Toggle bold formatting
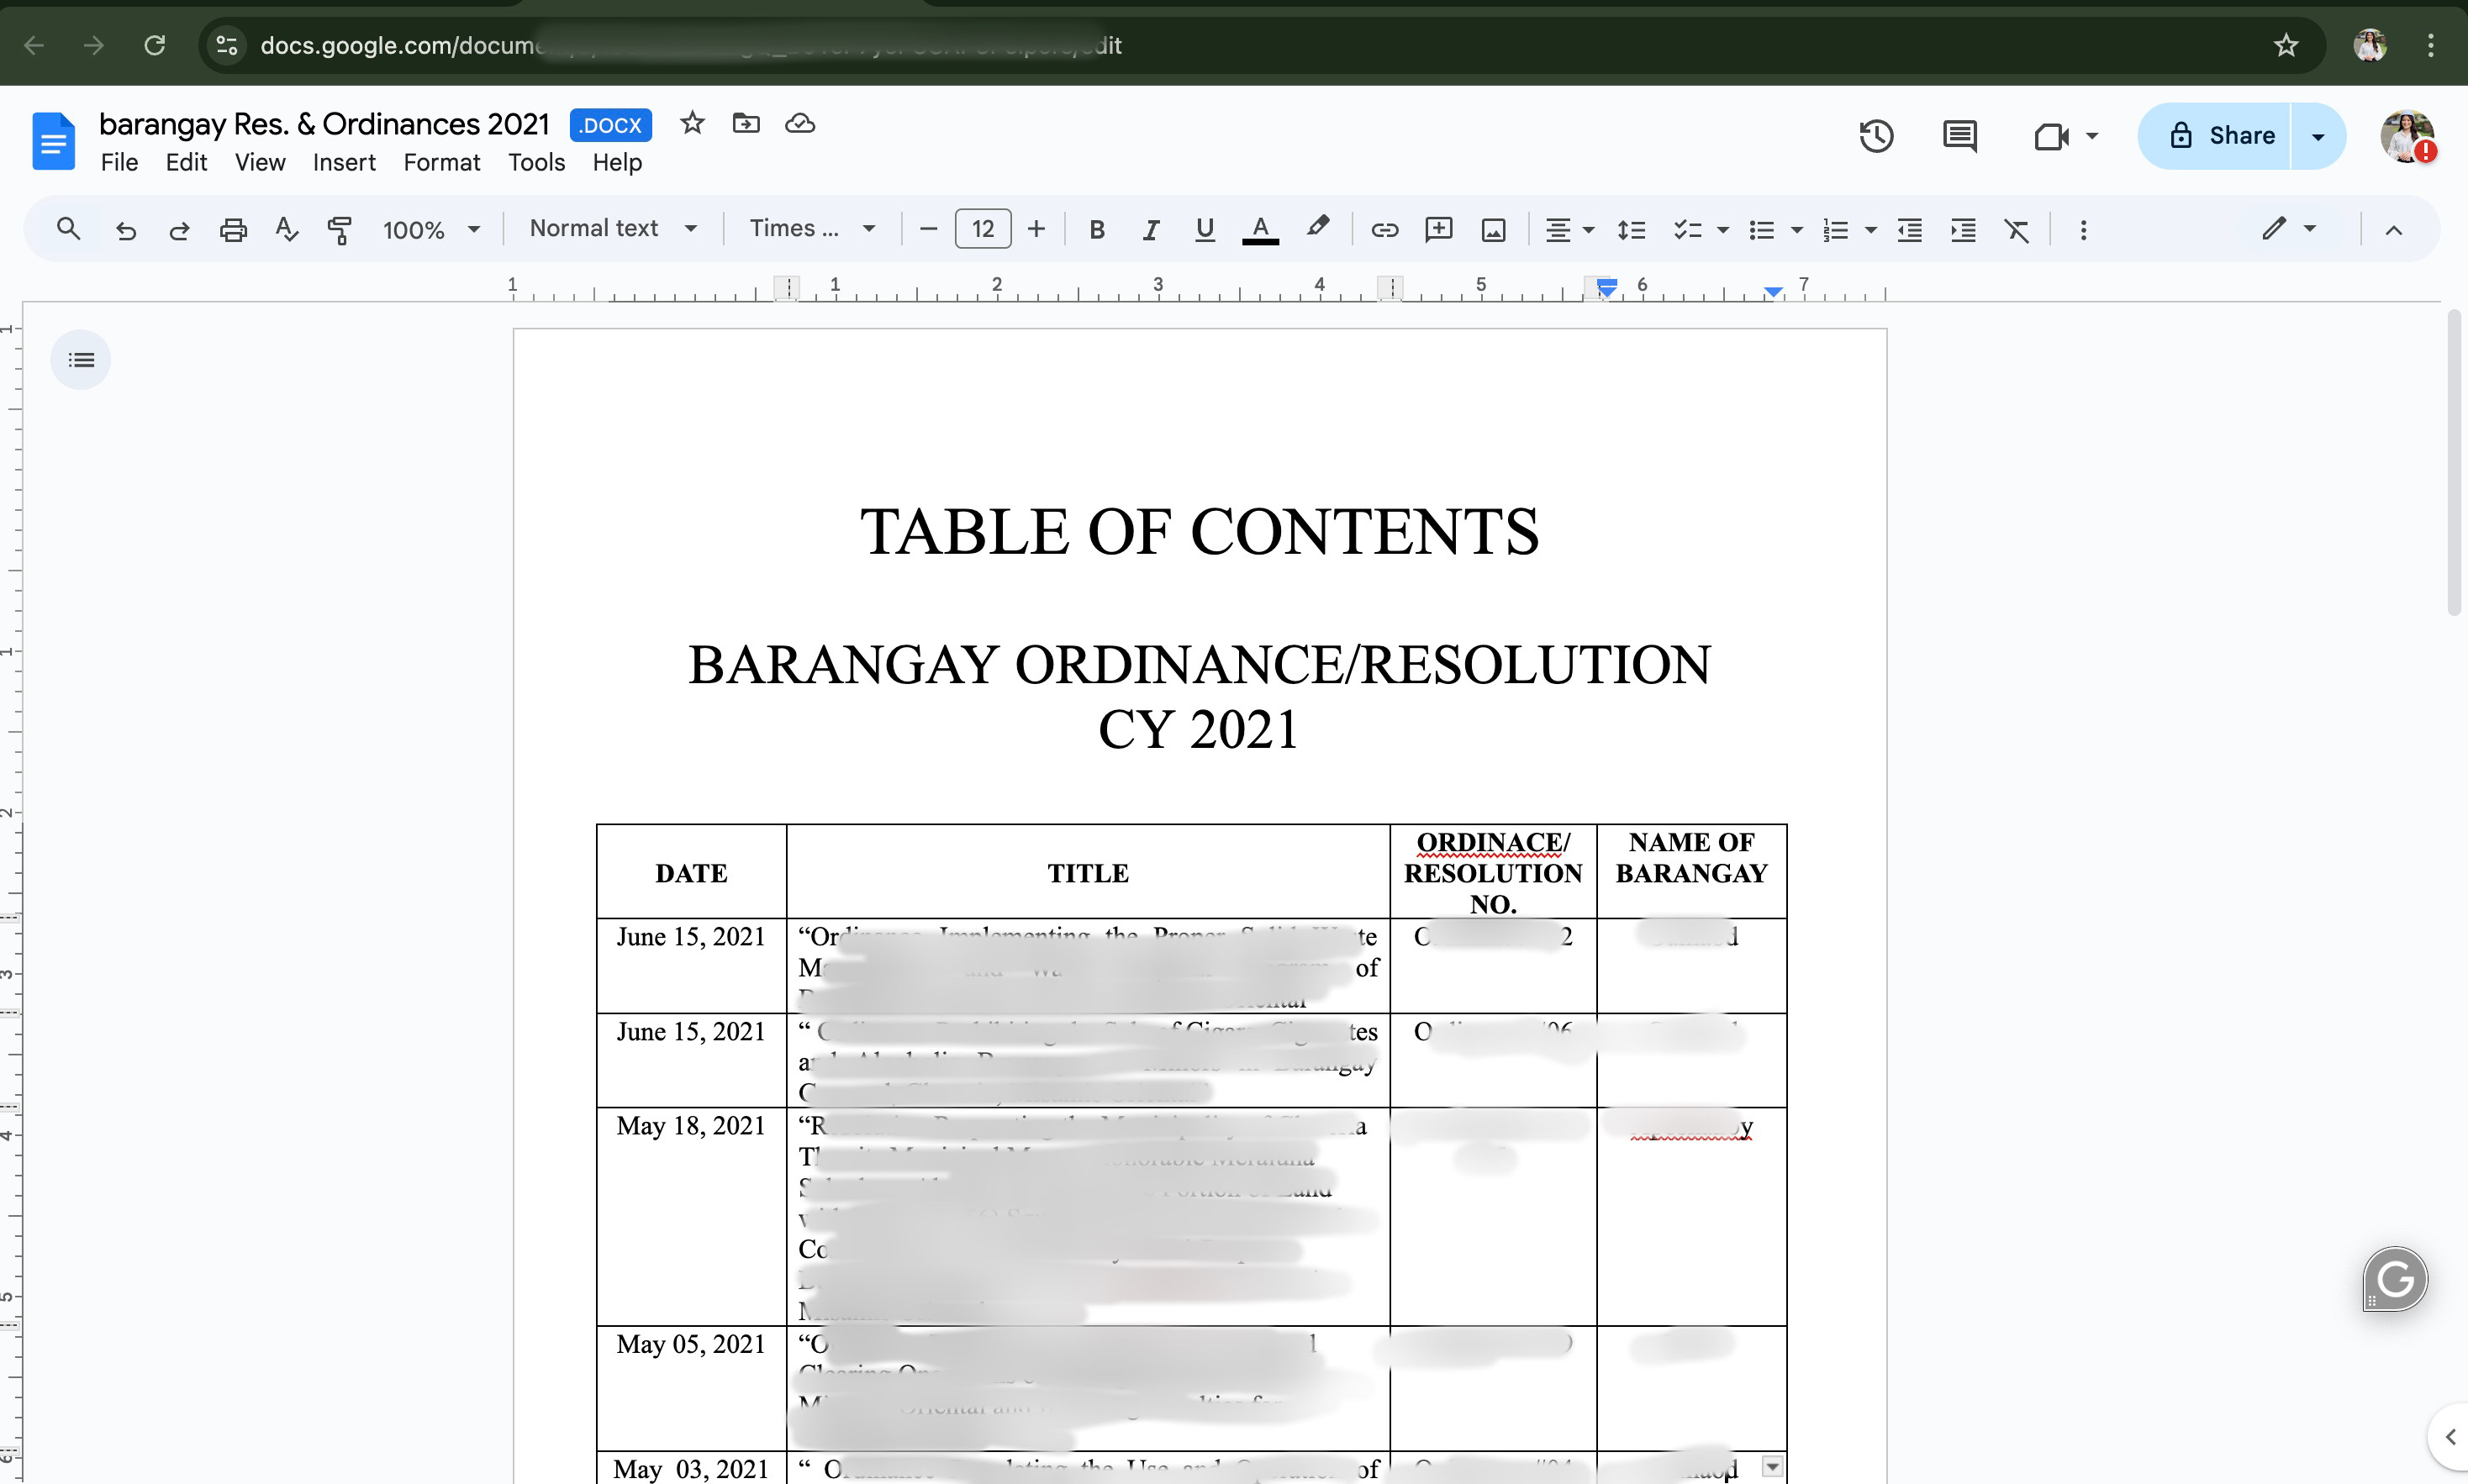This screenshot has width=2468, height=1484. click(1097, 230)
